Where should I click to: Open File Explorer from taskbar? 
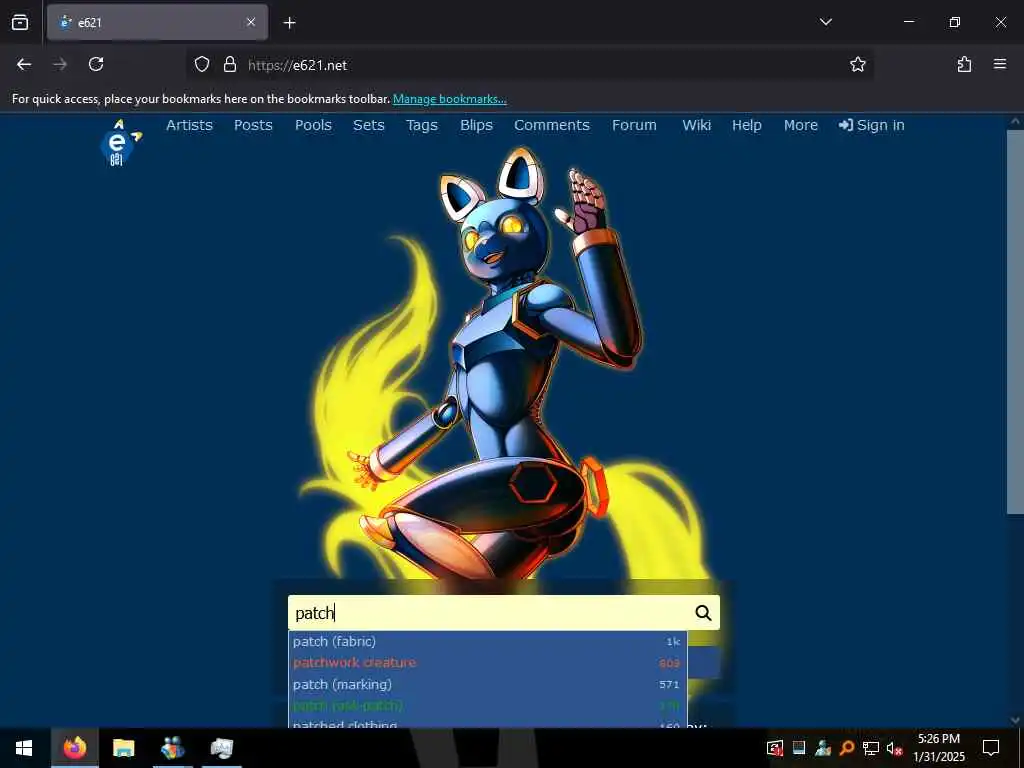(123, 748)
